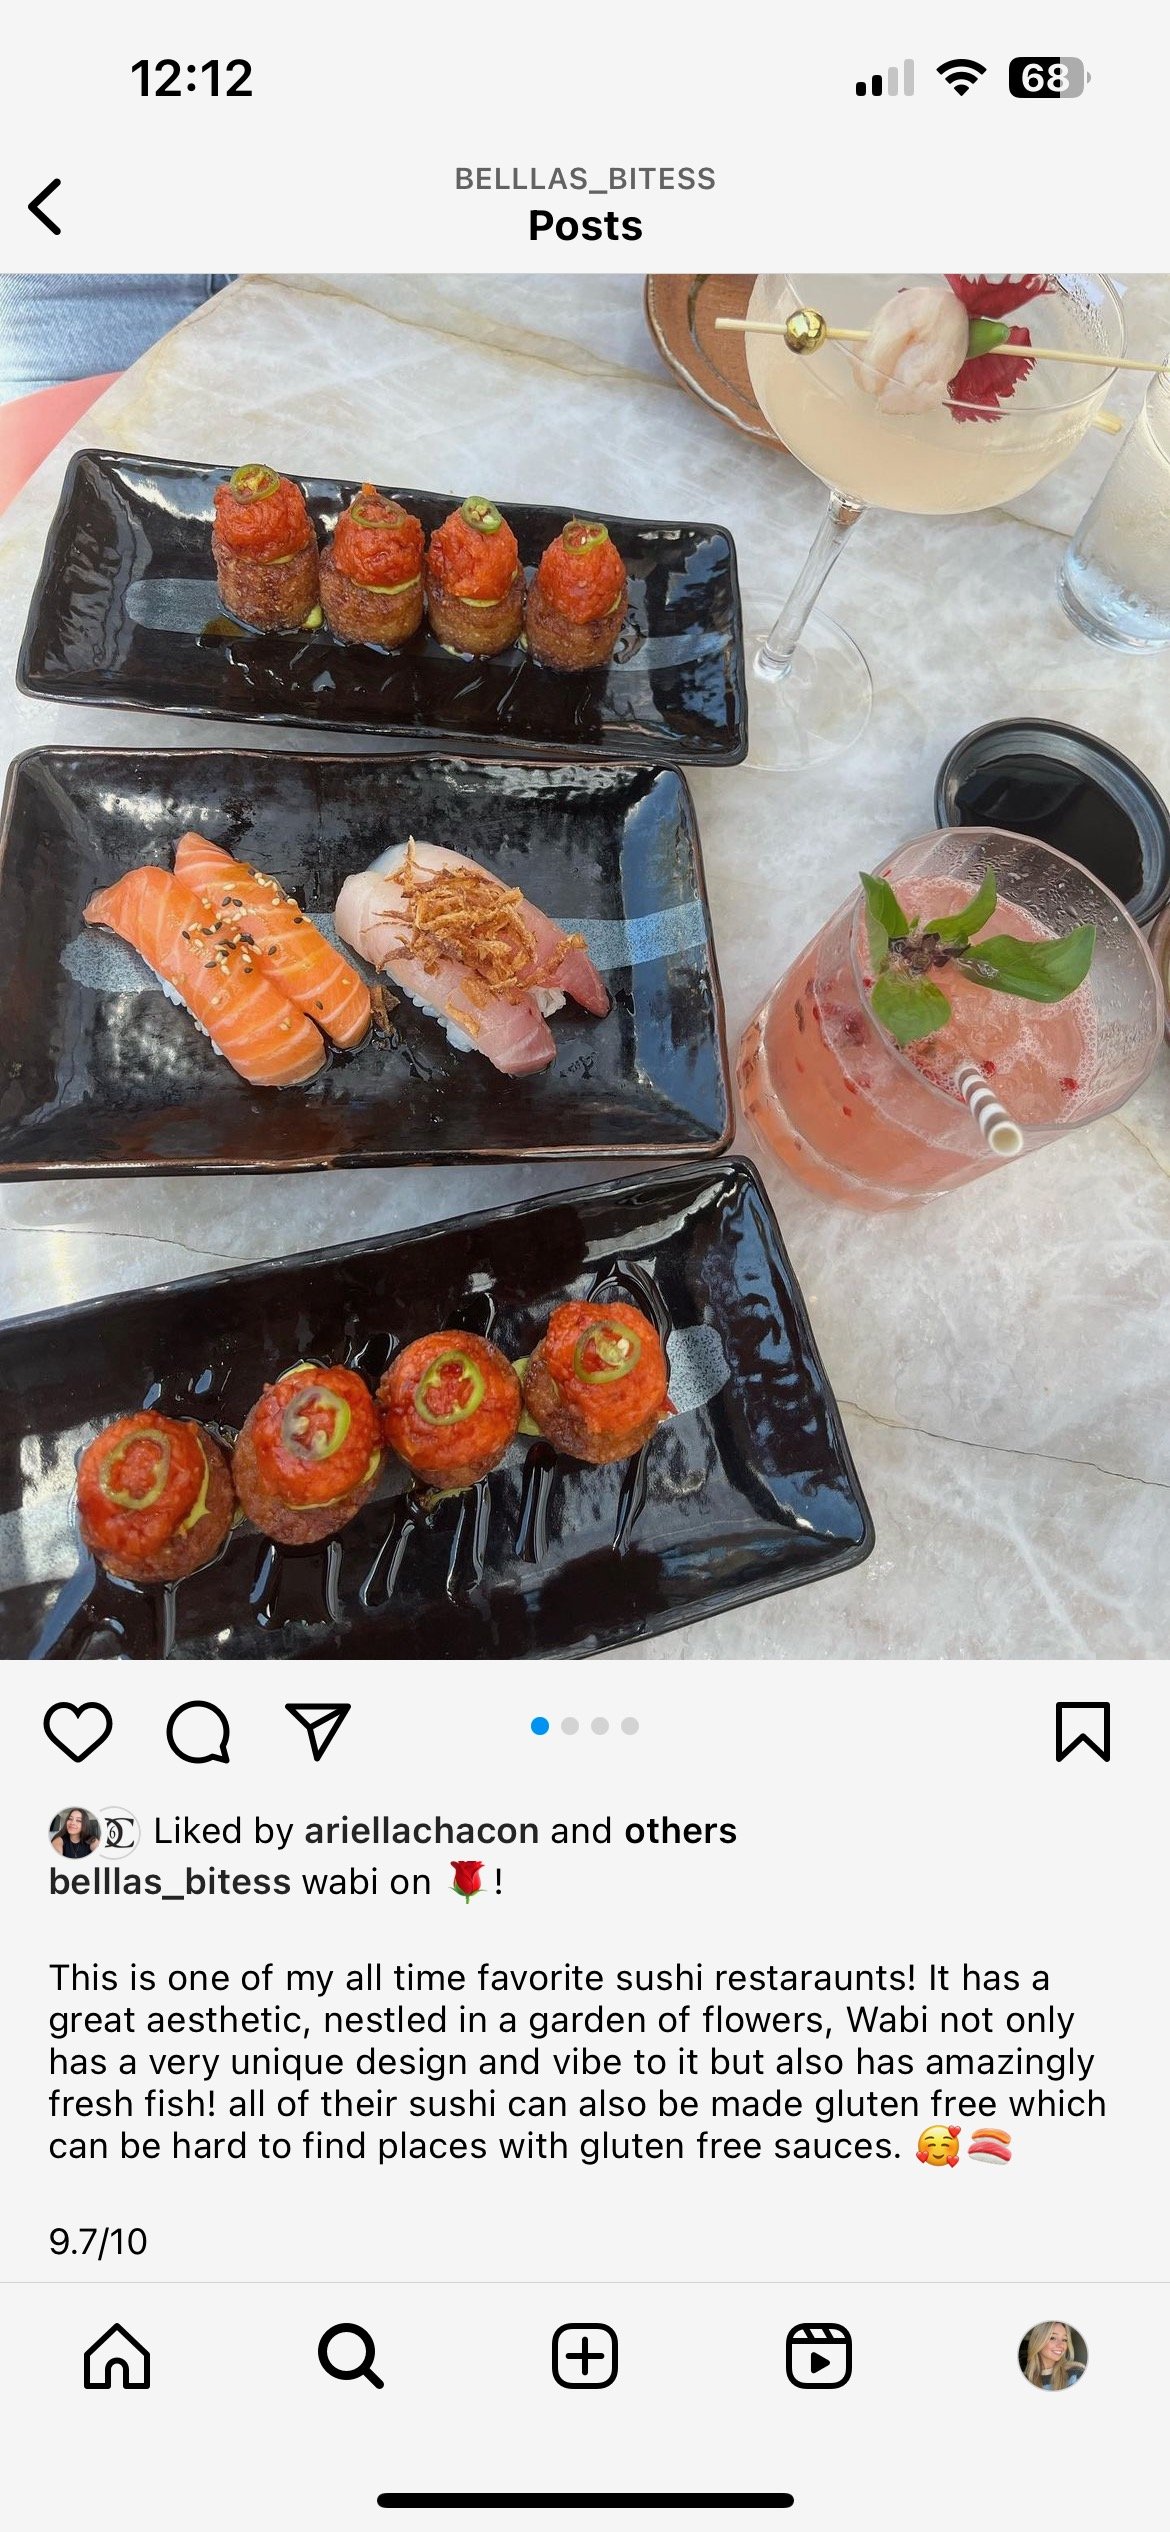Go to the Home feed tab
Screen dimensions: 1170x2532
117,2355
